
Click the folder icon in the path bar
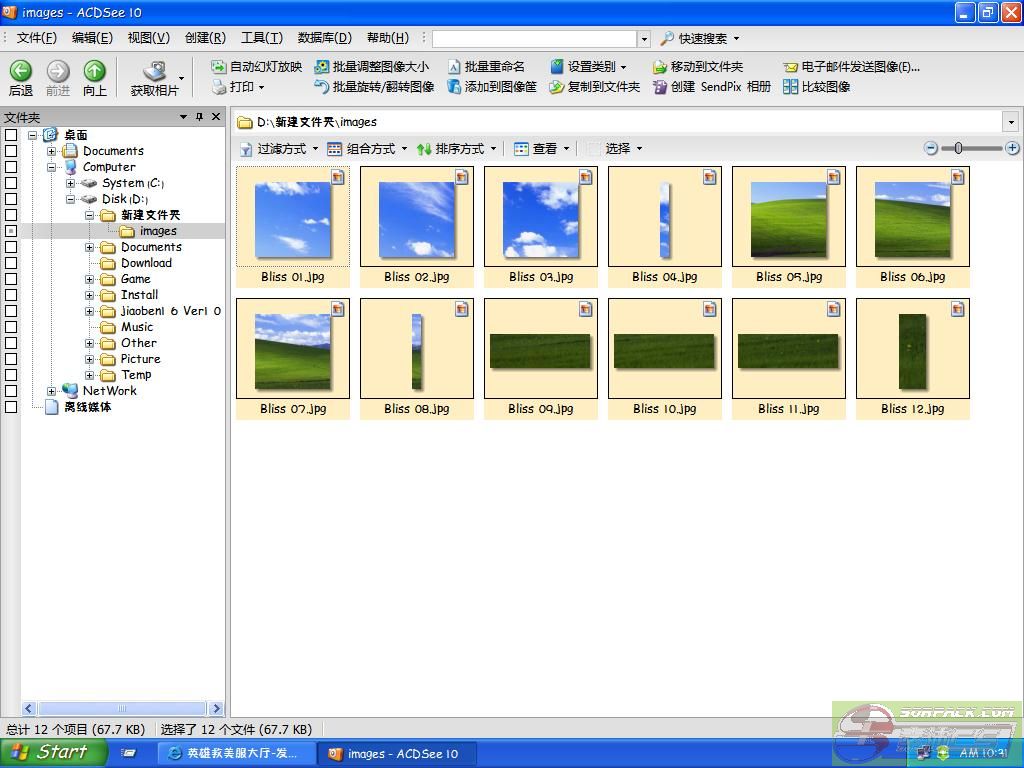(245, 122)
